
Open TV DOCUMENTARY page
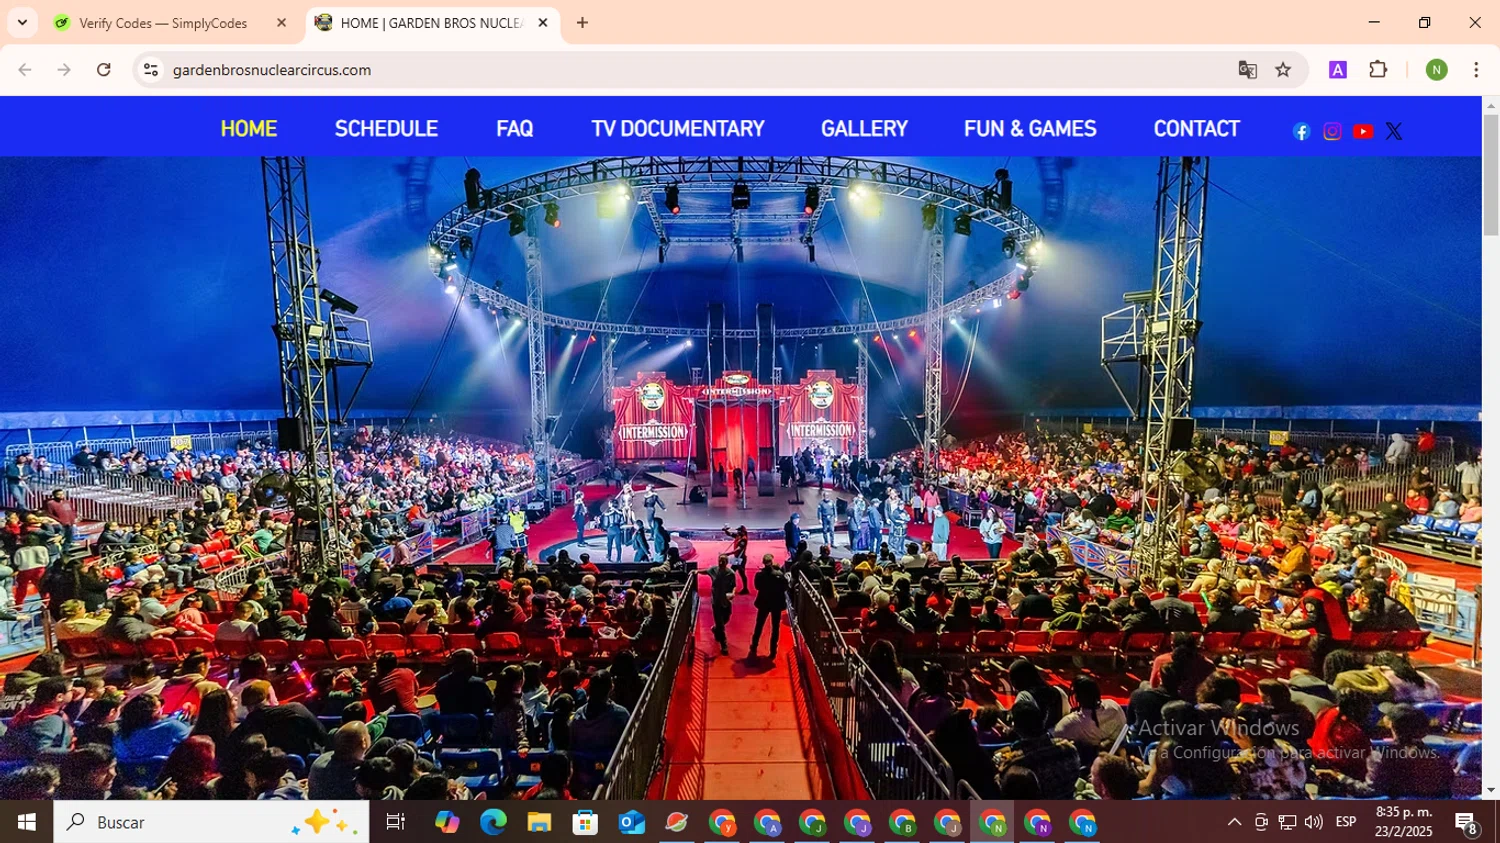[678, 129]
